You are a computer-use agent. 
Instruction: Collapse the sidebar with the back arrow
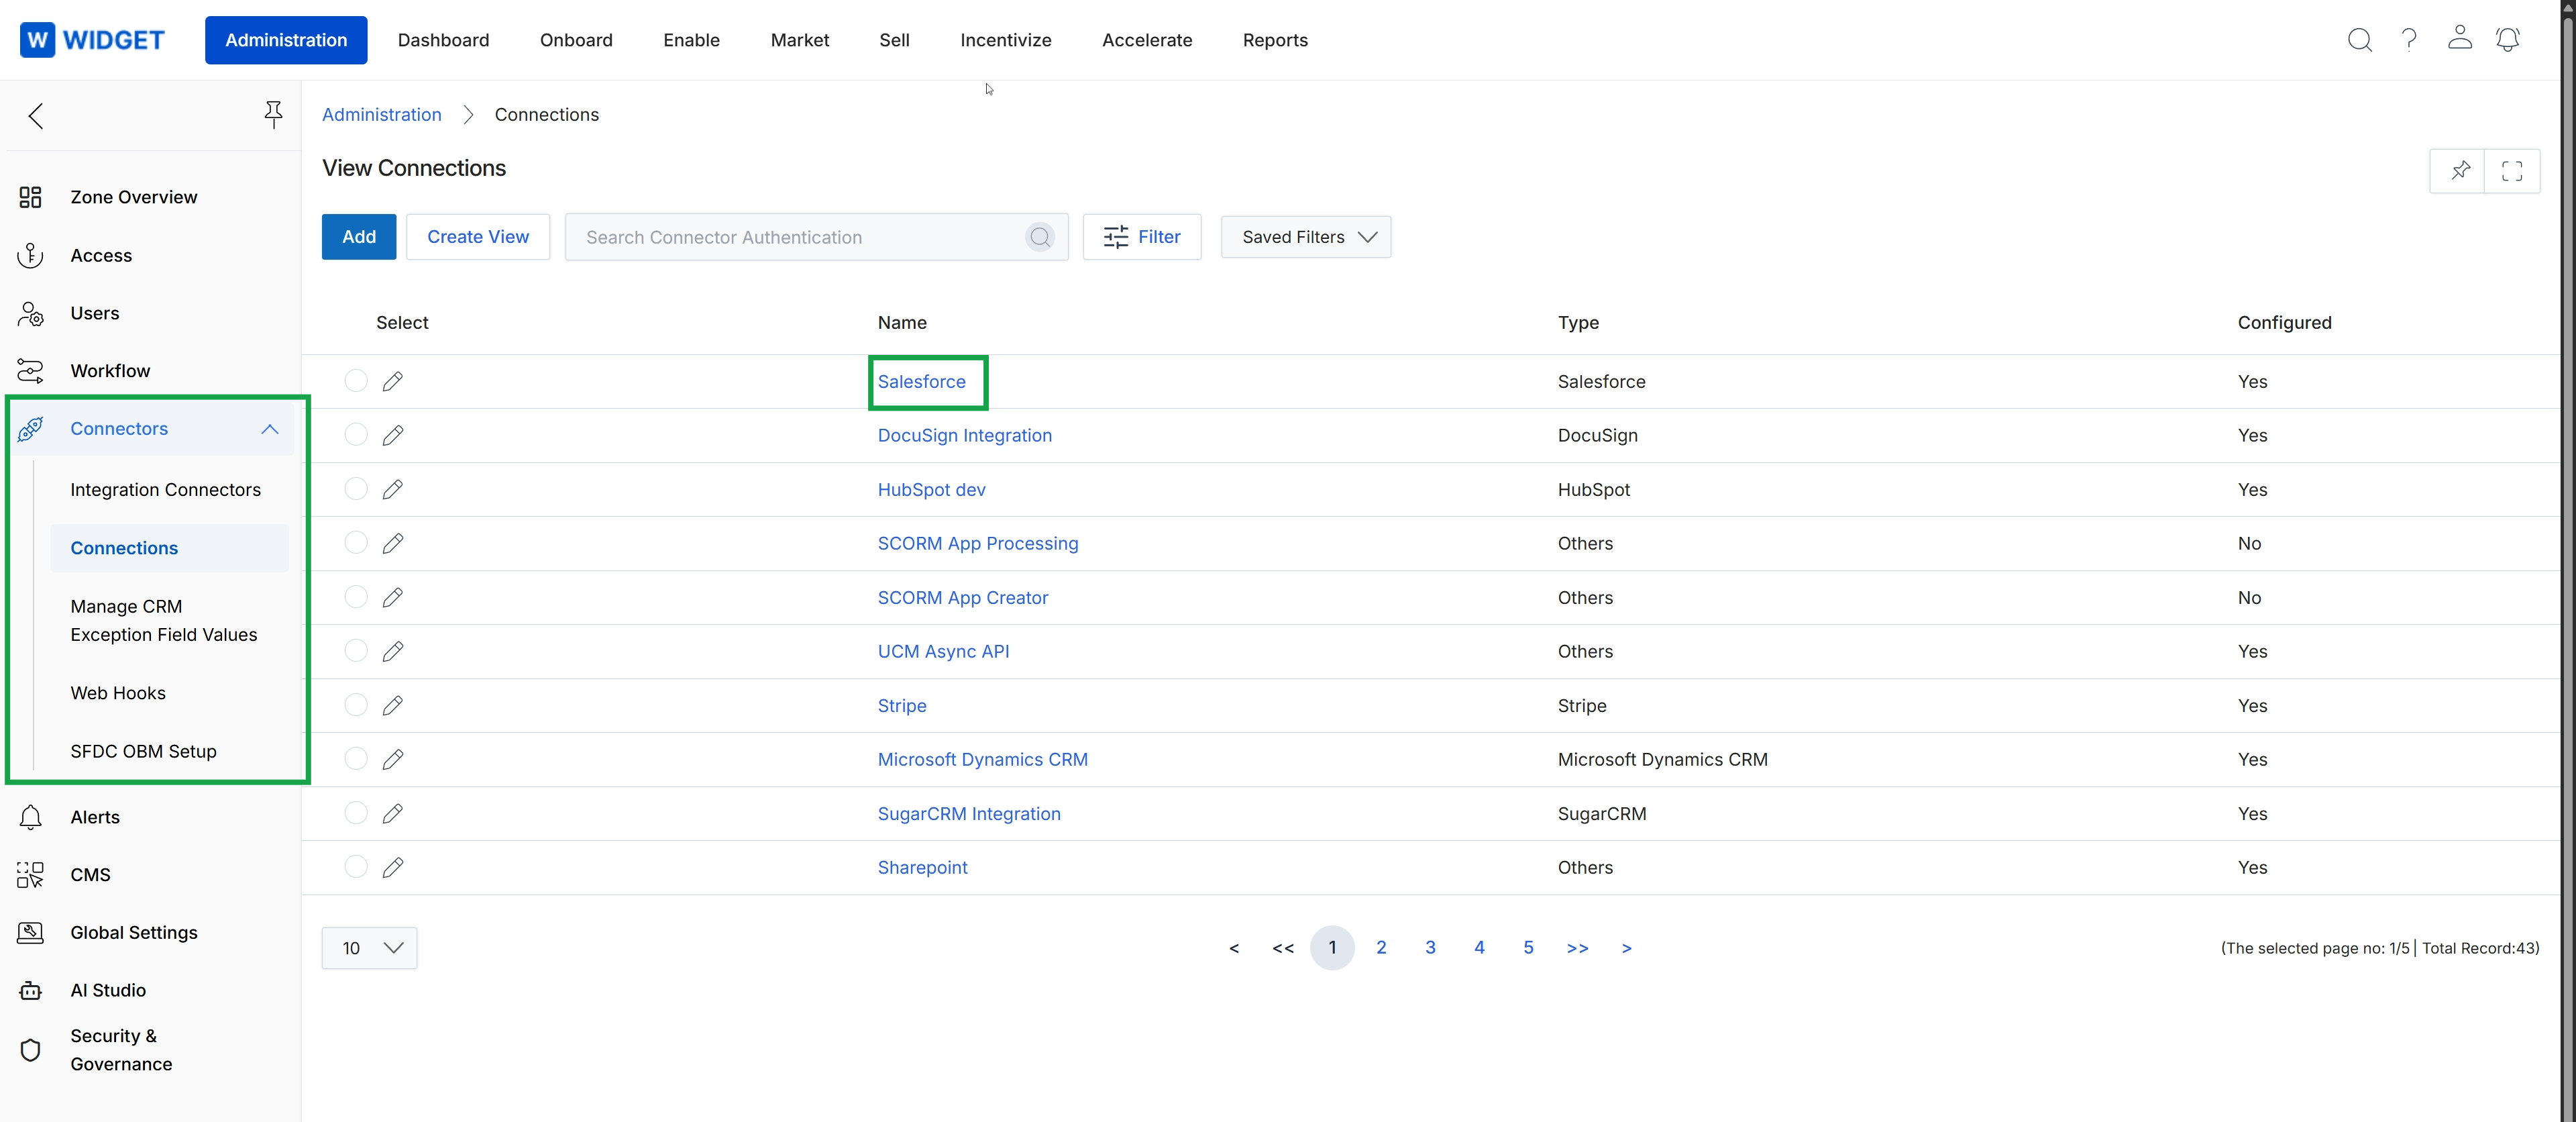tap(36, 116)
